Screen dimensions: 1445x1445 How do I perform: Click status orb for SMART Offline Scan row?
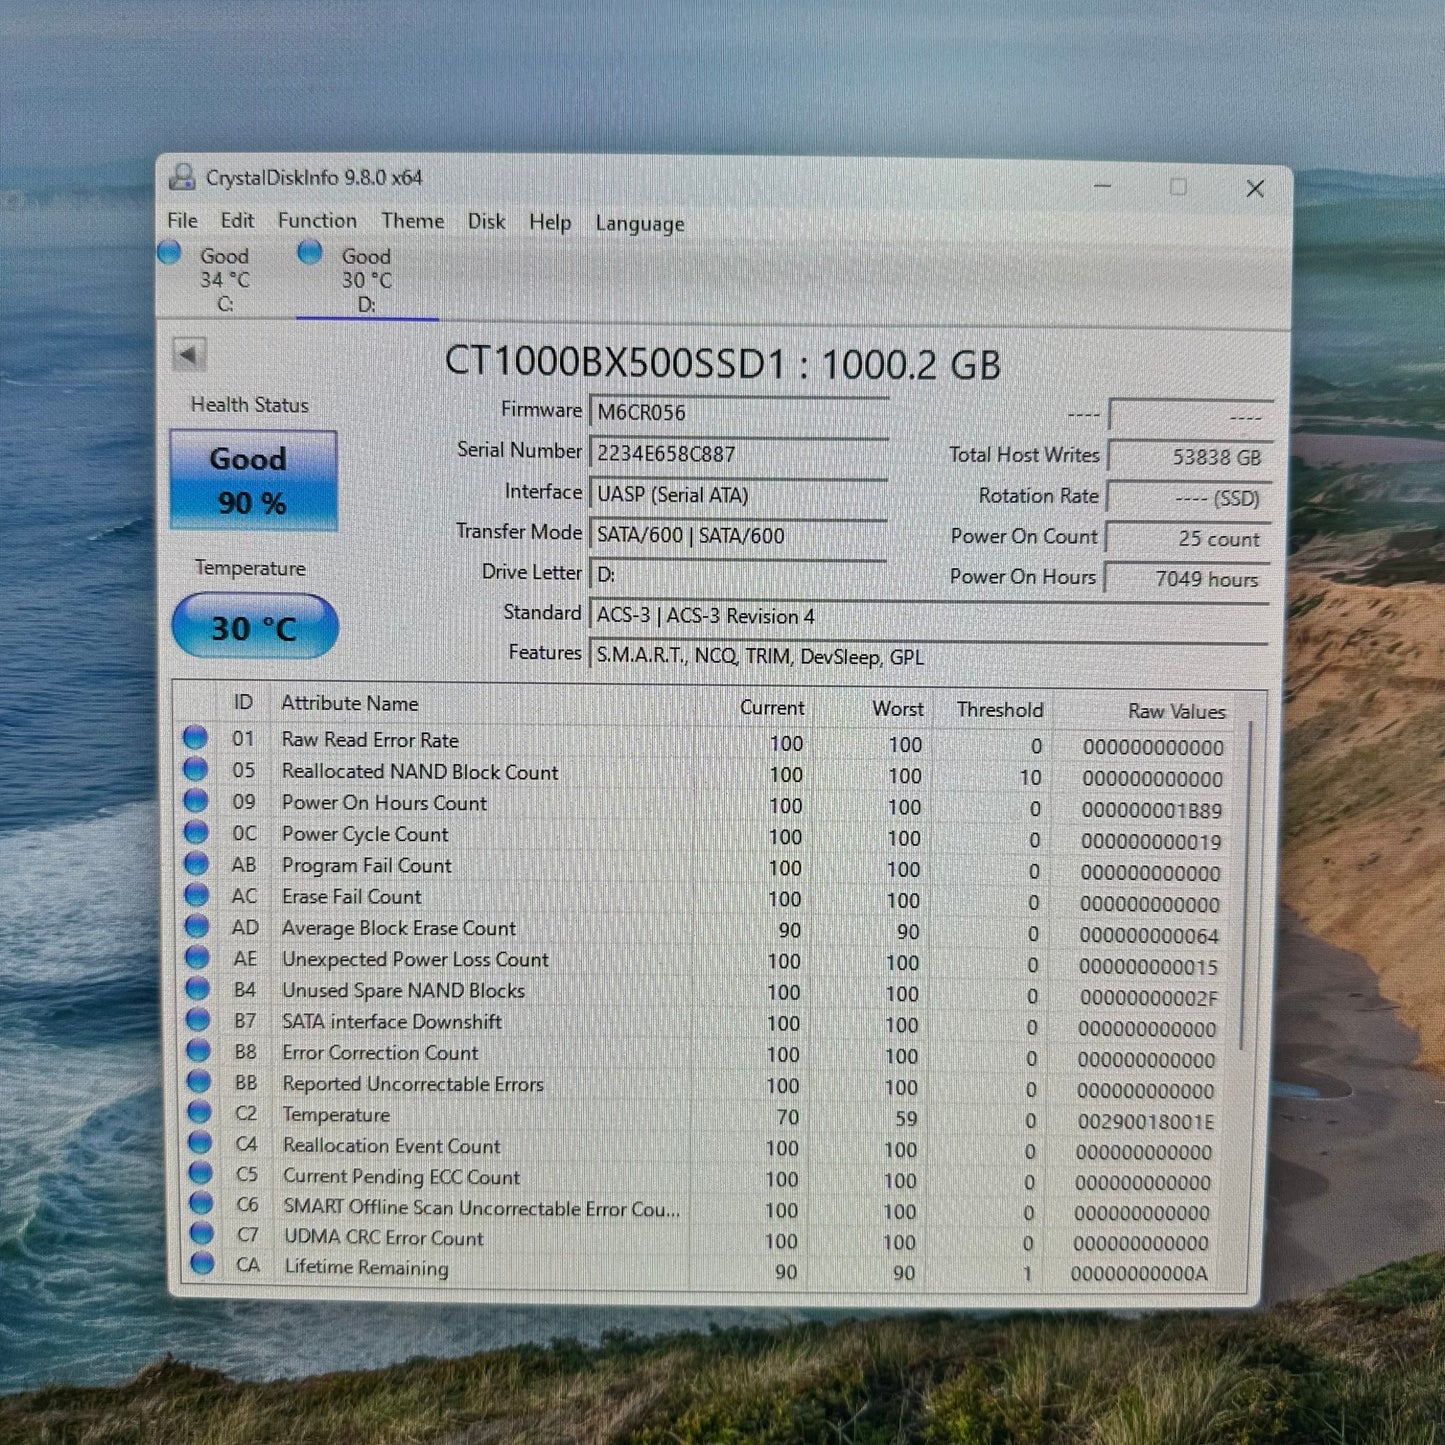coord(202,1203)
